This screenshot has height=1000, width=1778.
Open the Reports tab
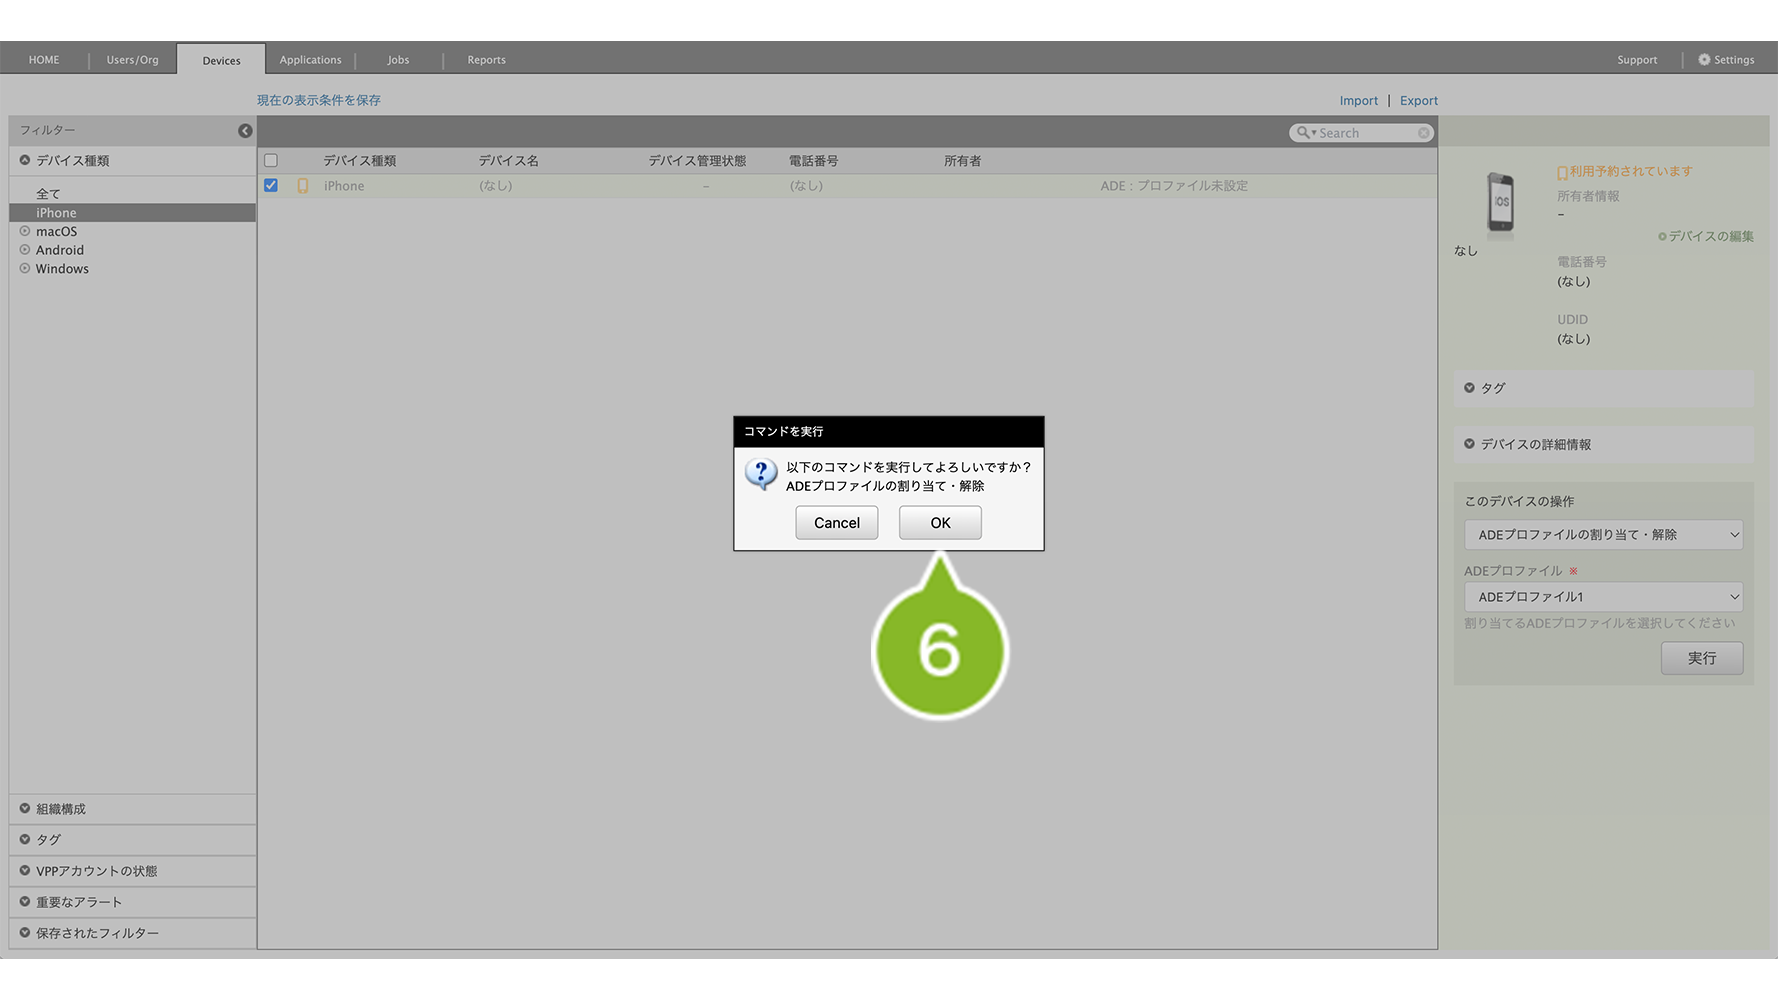pos(486,60)
